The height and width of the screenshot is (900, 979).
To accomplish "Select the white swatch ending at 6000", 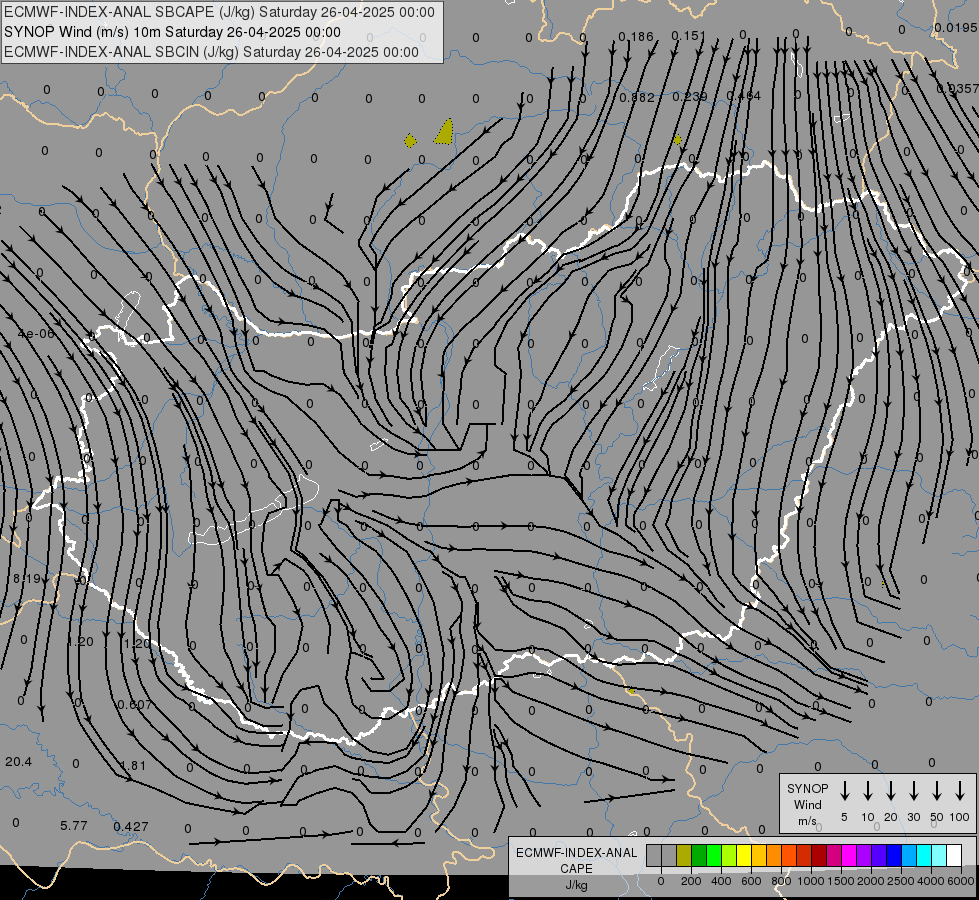I will pos(953,855).
